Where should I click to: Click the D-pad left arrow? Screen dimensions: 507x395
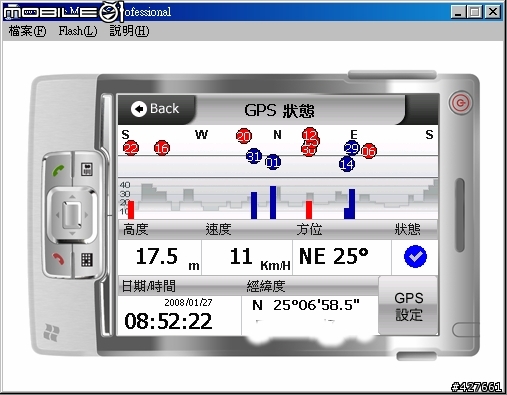[x=57, y=215]
